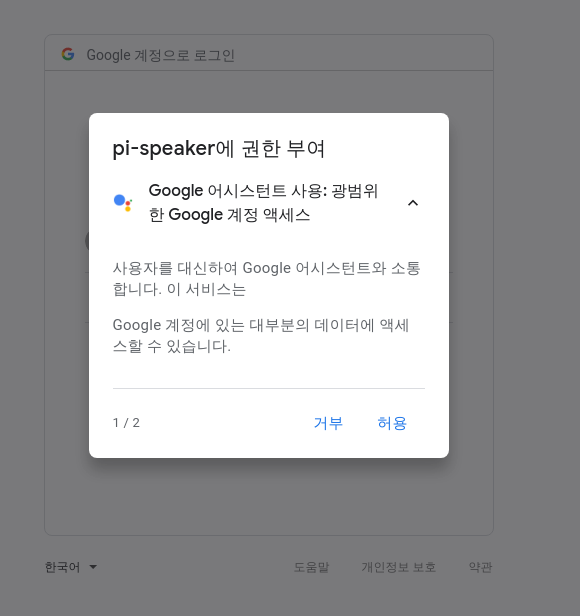The width and height of the screenshot is (580, 616).
Task: Click the 'Google 계정에 있는 대부분의' warning paragraph
Action: (x=261, y=336)
